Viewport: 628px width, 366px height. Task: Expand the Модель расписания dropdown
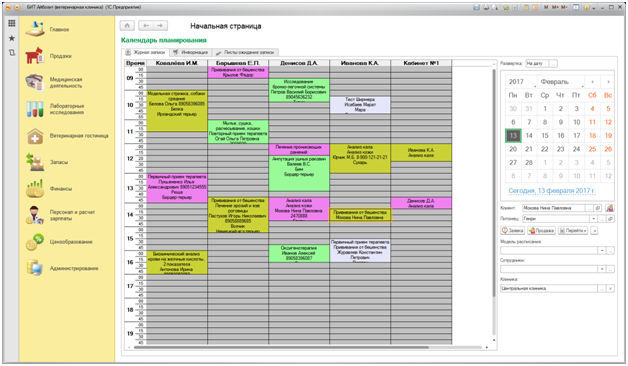602,250
